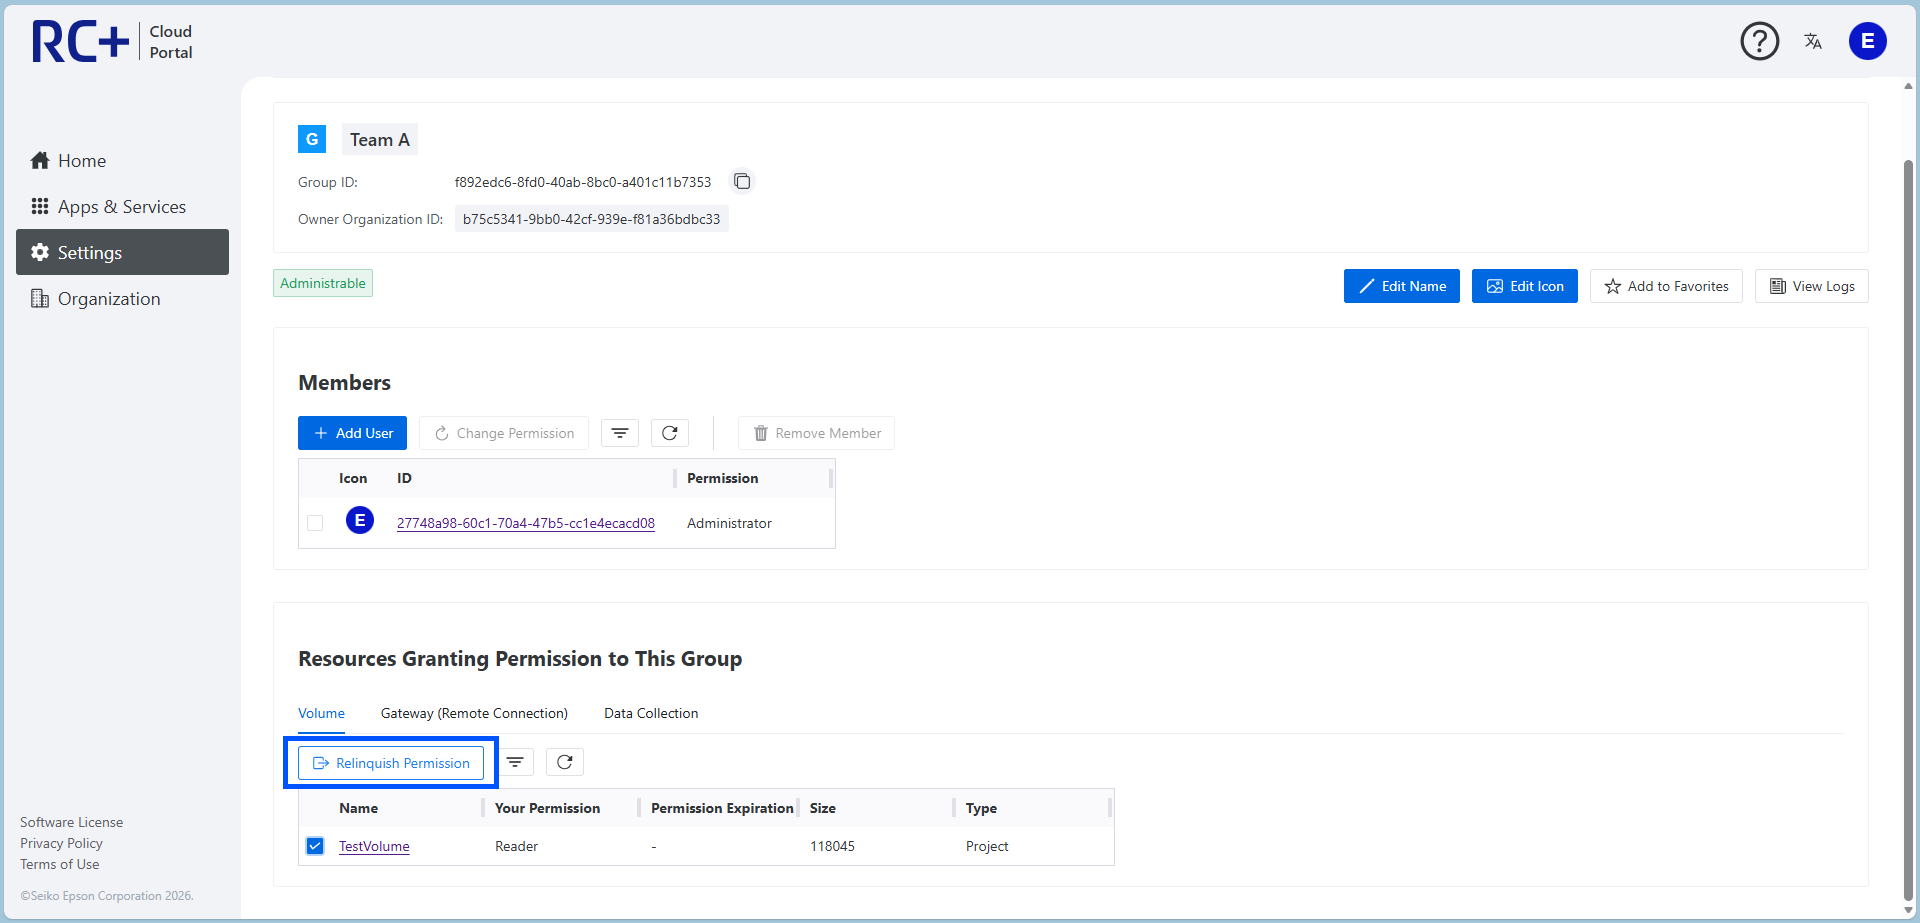Open Apps & Services in sidebar
1920x923 pixels.
click(x=122, y=206)
